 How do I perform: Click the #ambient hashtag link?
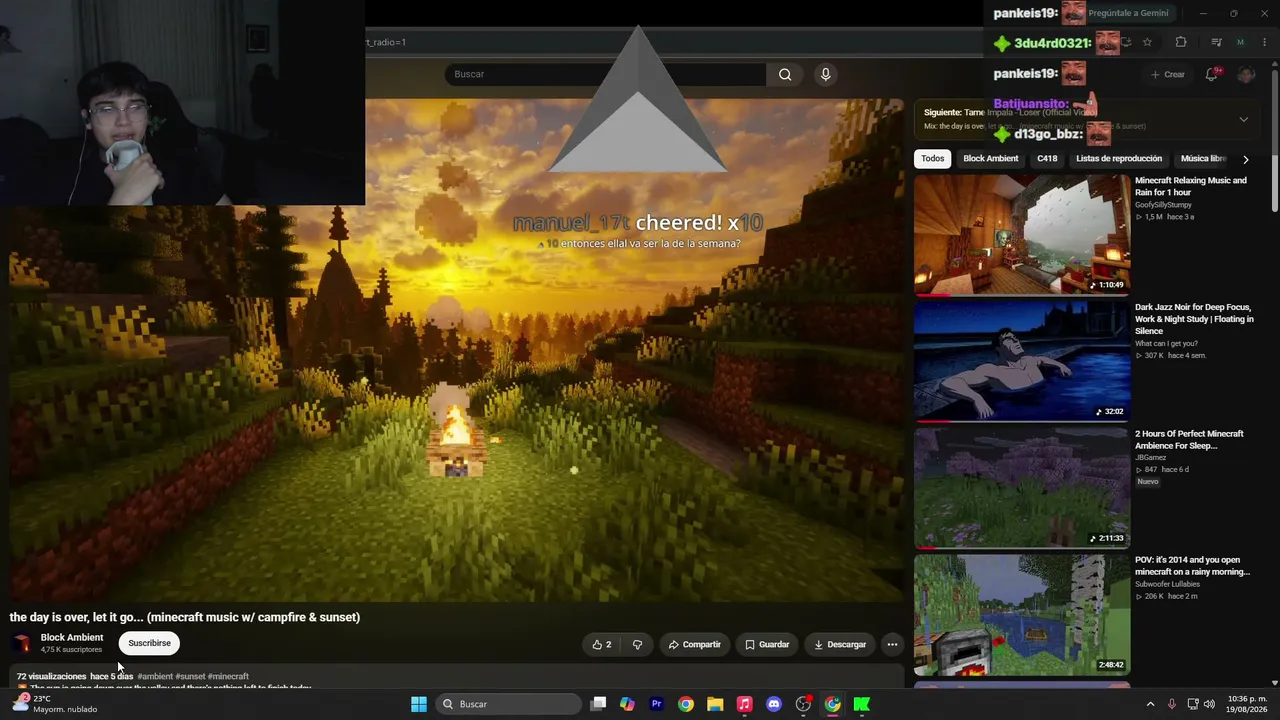(x=155, y=677)
